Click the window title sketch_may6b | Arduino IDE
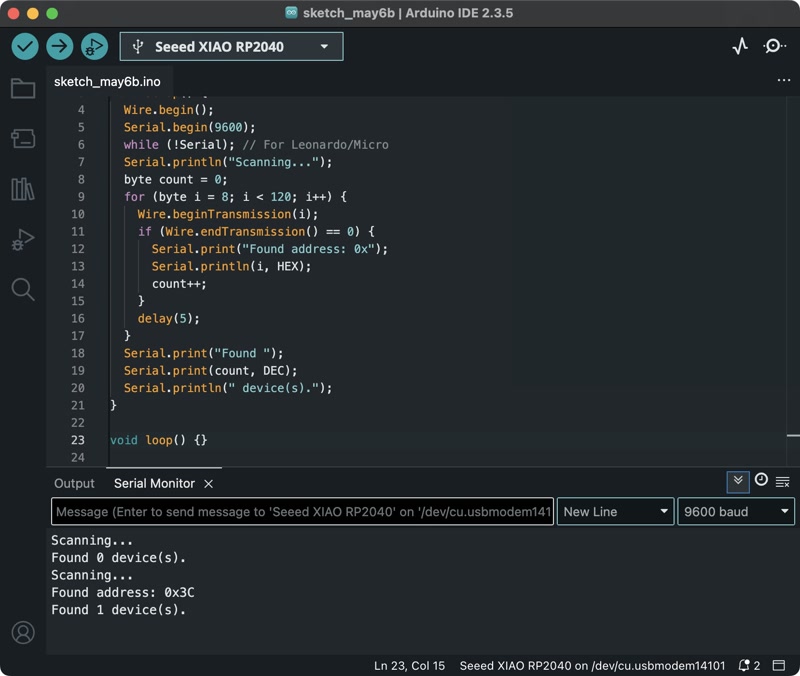This screenshot has height=676, width=800. point(408,13)
